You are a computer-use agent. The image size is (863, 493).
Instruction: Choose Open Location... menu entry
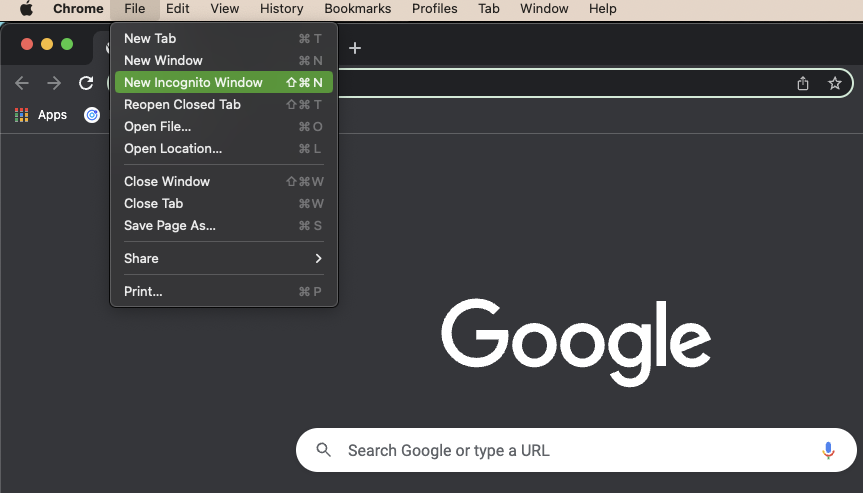tap(223, 149)
